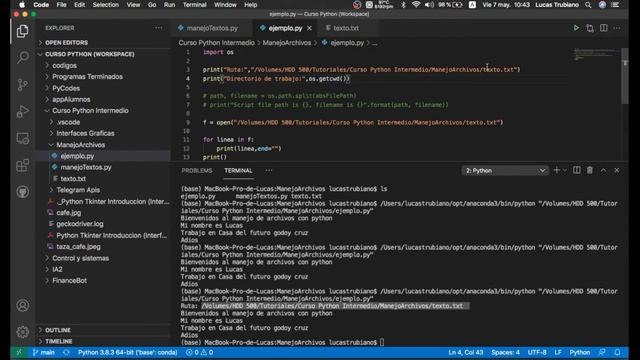Expand the Interfaces Graficas folder
The height and width of the screenshot is (360, 640).
85,133
